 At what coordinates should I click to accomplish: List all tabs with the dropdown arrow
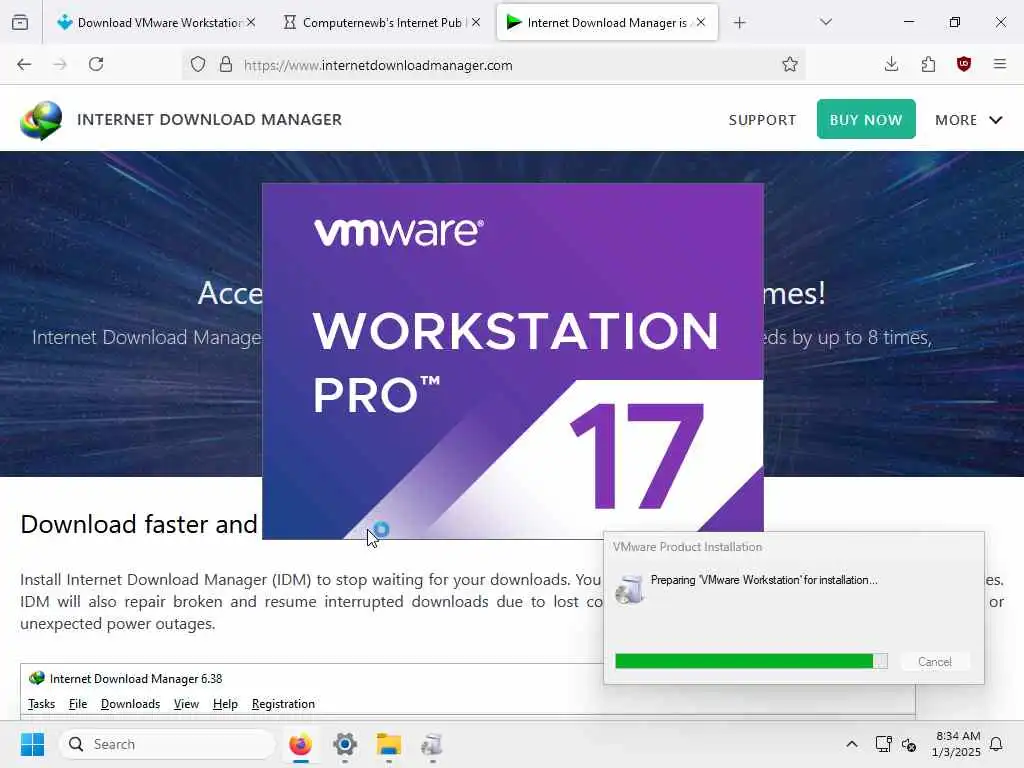coord(825,22)
